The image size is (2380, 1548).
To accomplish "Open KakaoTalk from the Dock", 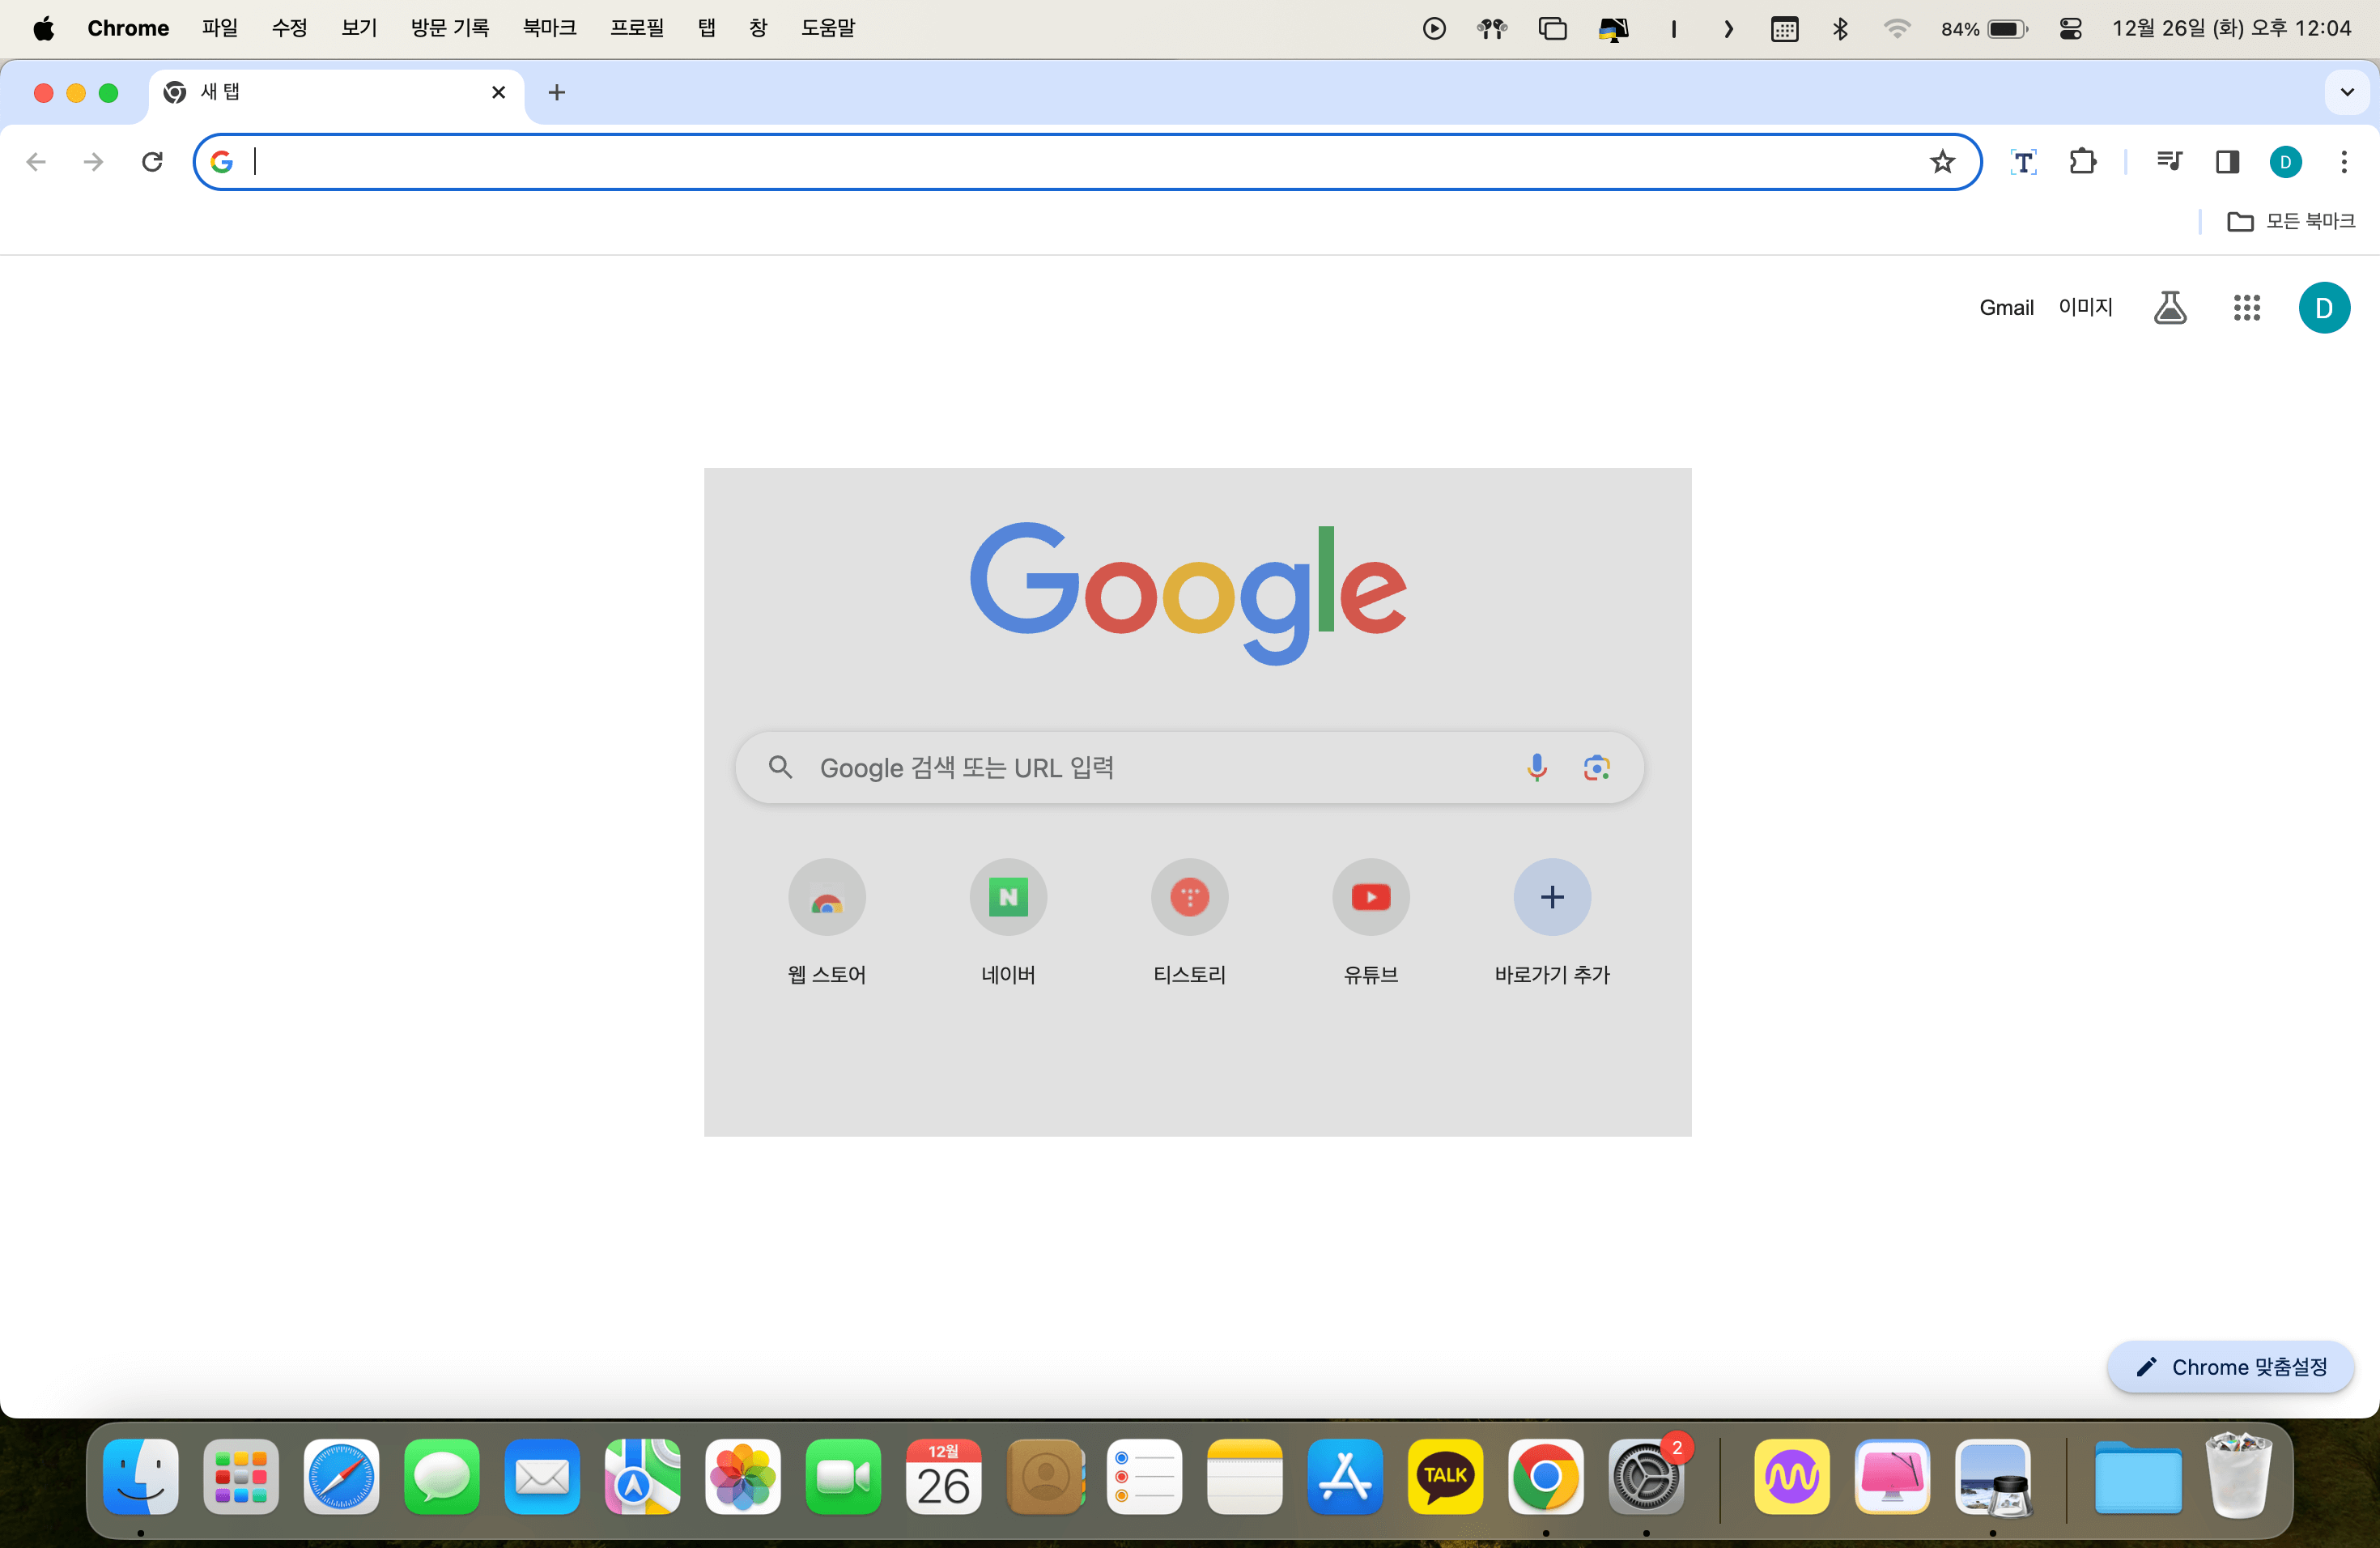I will coord(1444,1477).
